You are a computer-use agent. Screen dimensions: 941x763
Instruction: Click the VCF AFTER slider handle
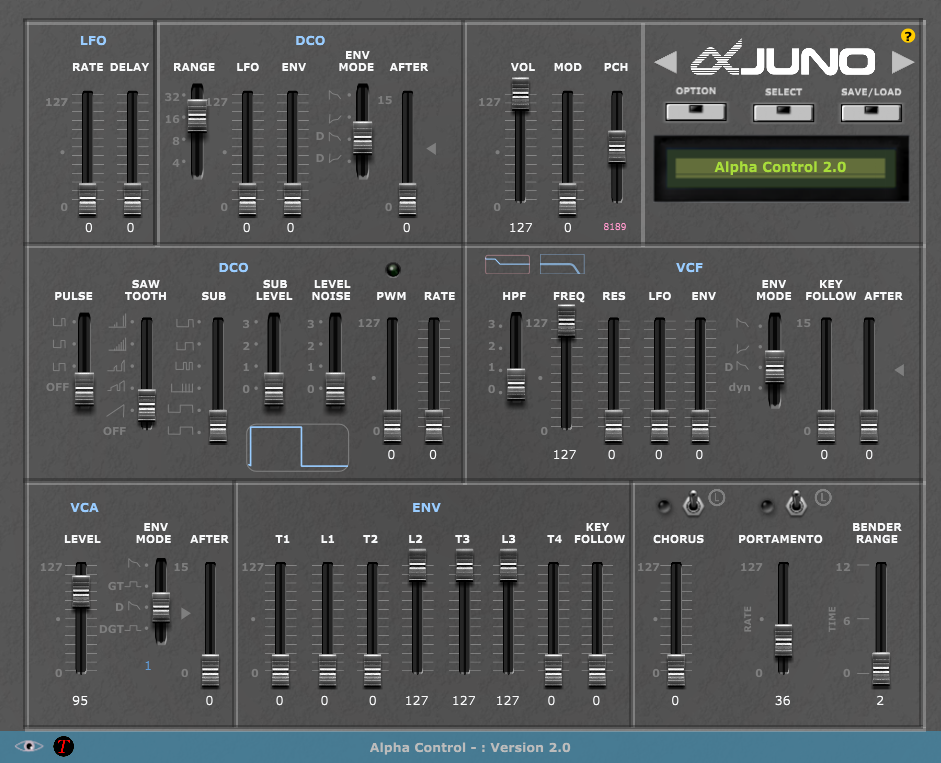click(x=869, y=427)
